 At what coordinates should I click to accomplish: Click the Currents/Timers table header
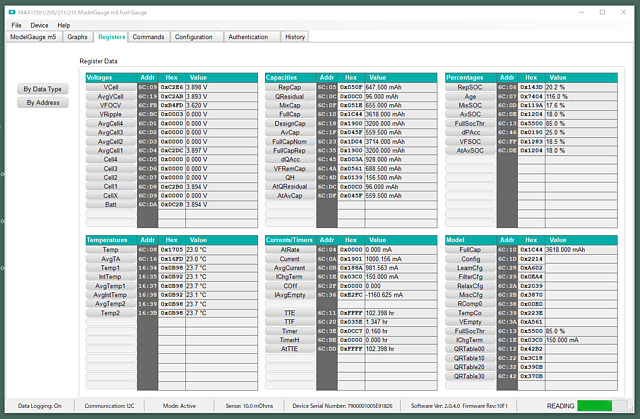coord(291,240)
